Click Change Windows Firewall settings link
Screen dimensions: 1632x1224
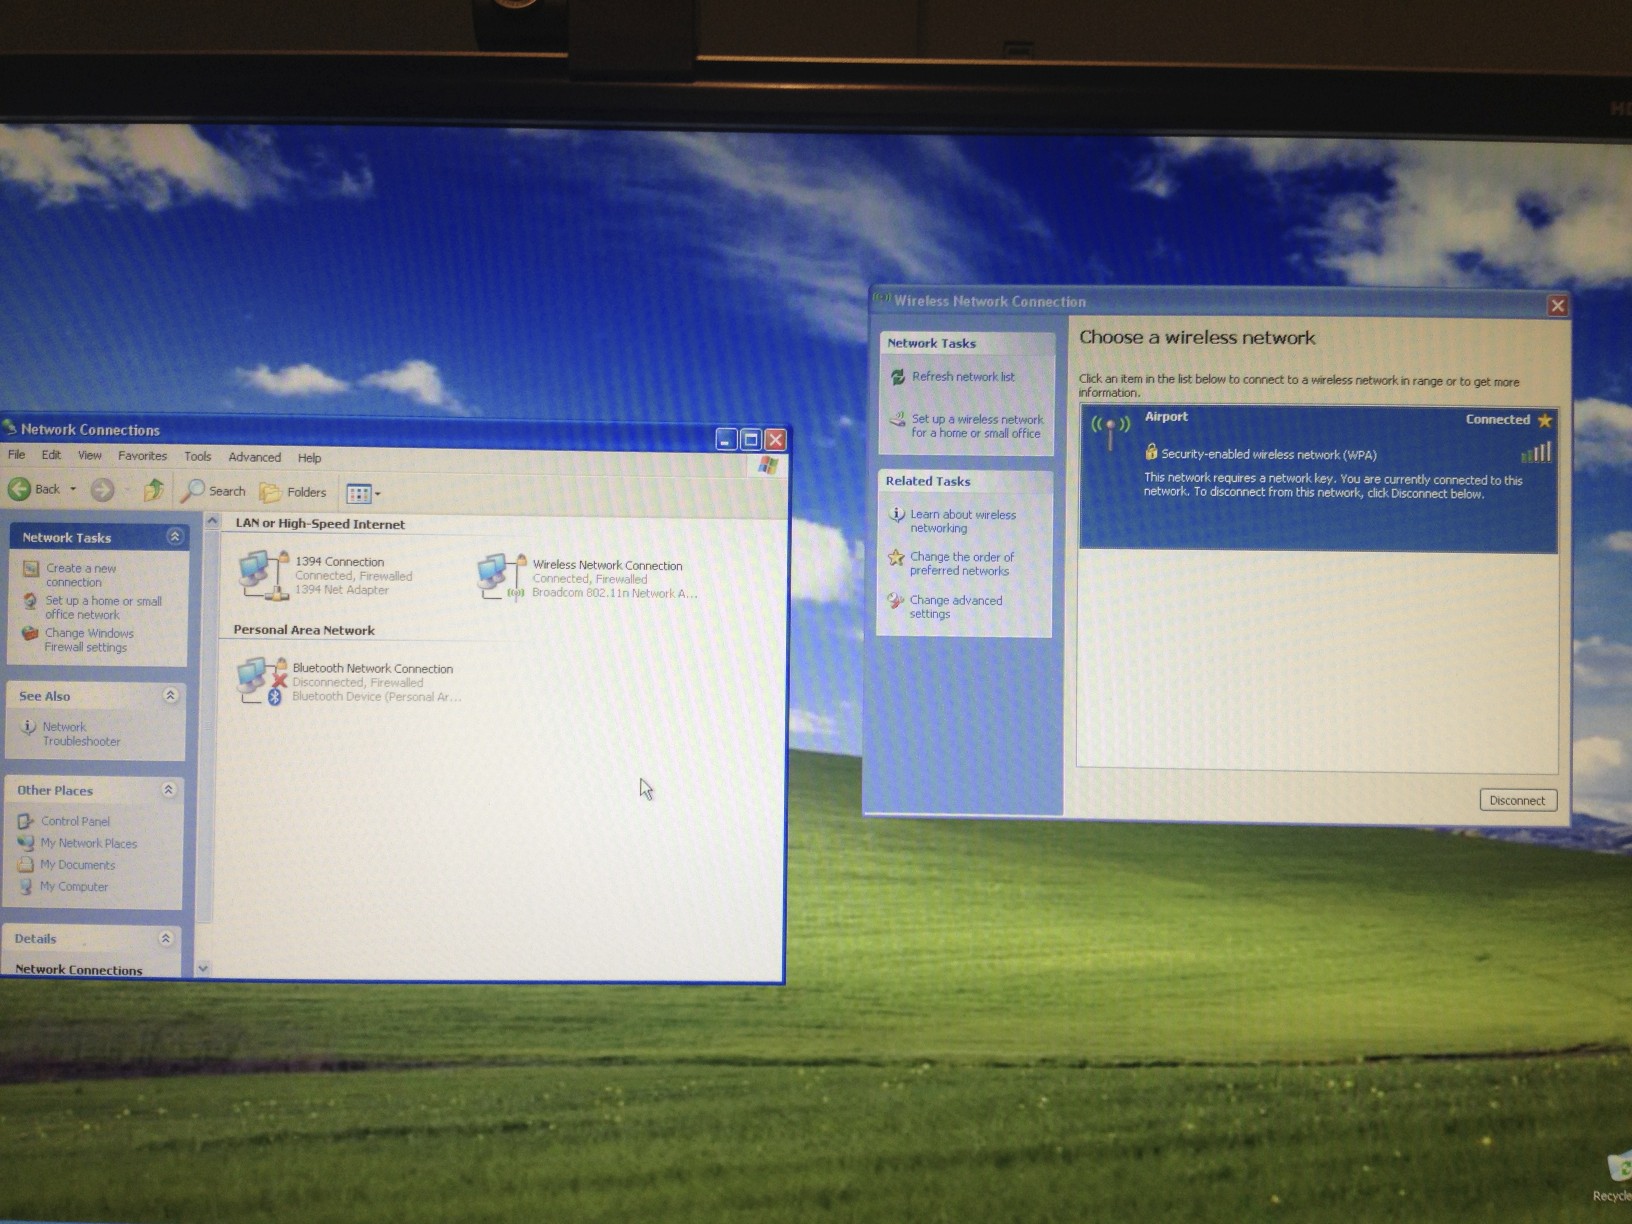point(89,640)
